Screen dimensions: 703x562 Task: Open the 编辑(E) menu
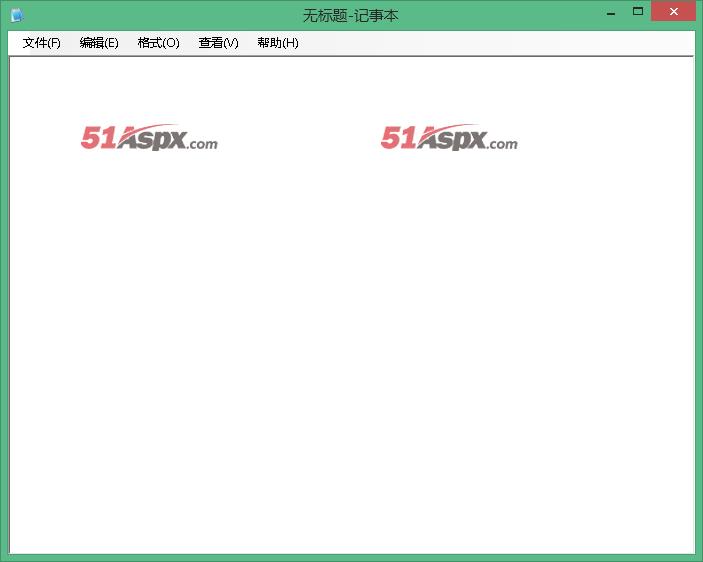pyautogui.click(x=99, y=43)
